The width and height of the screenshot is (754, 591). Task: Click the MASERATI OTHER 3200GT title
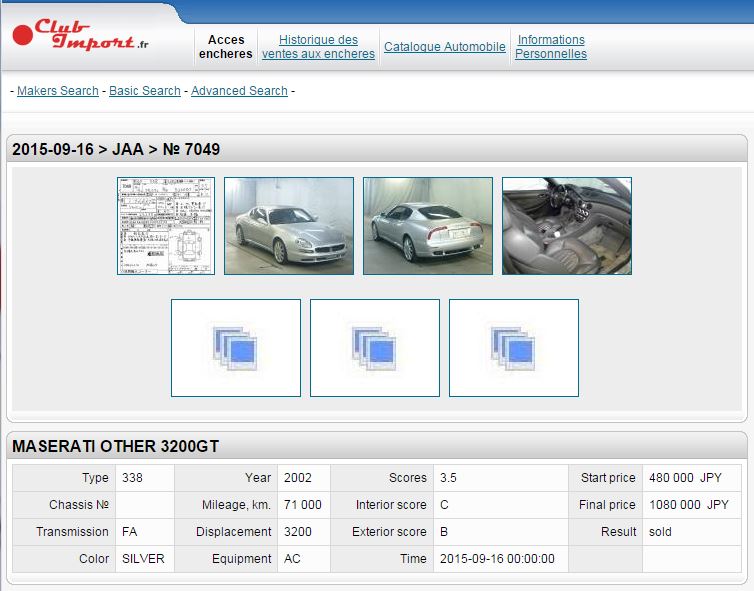tap(115, 447)
